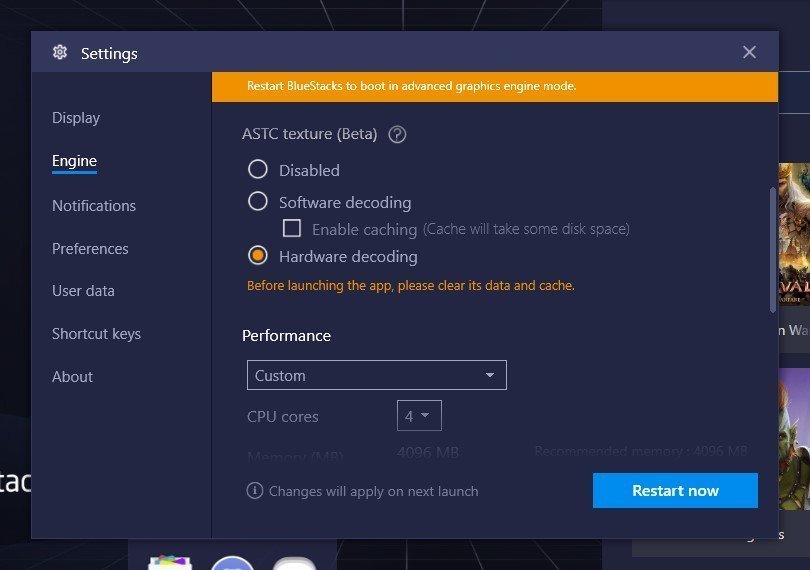Open the Notifications settings tab
The image size is (810, 570).
point(94,206)
